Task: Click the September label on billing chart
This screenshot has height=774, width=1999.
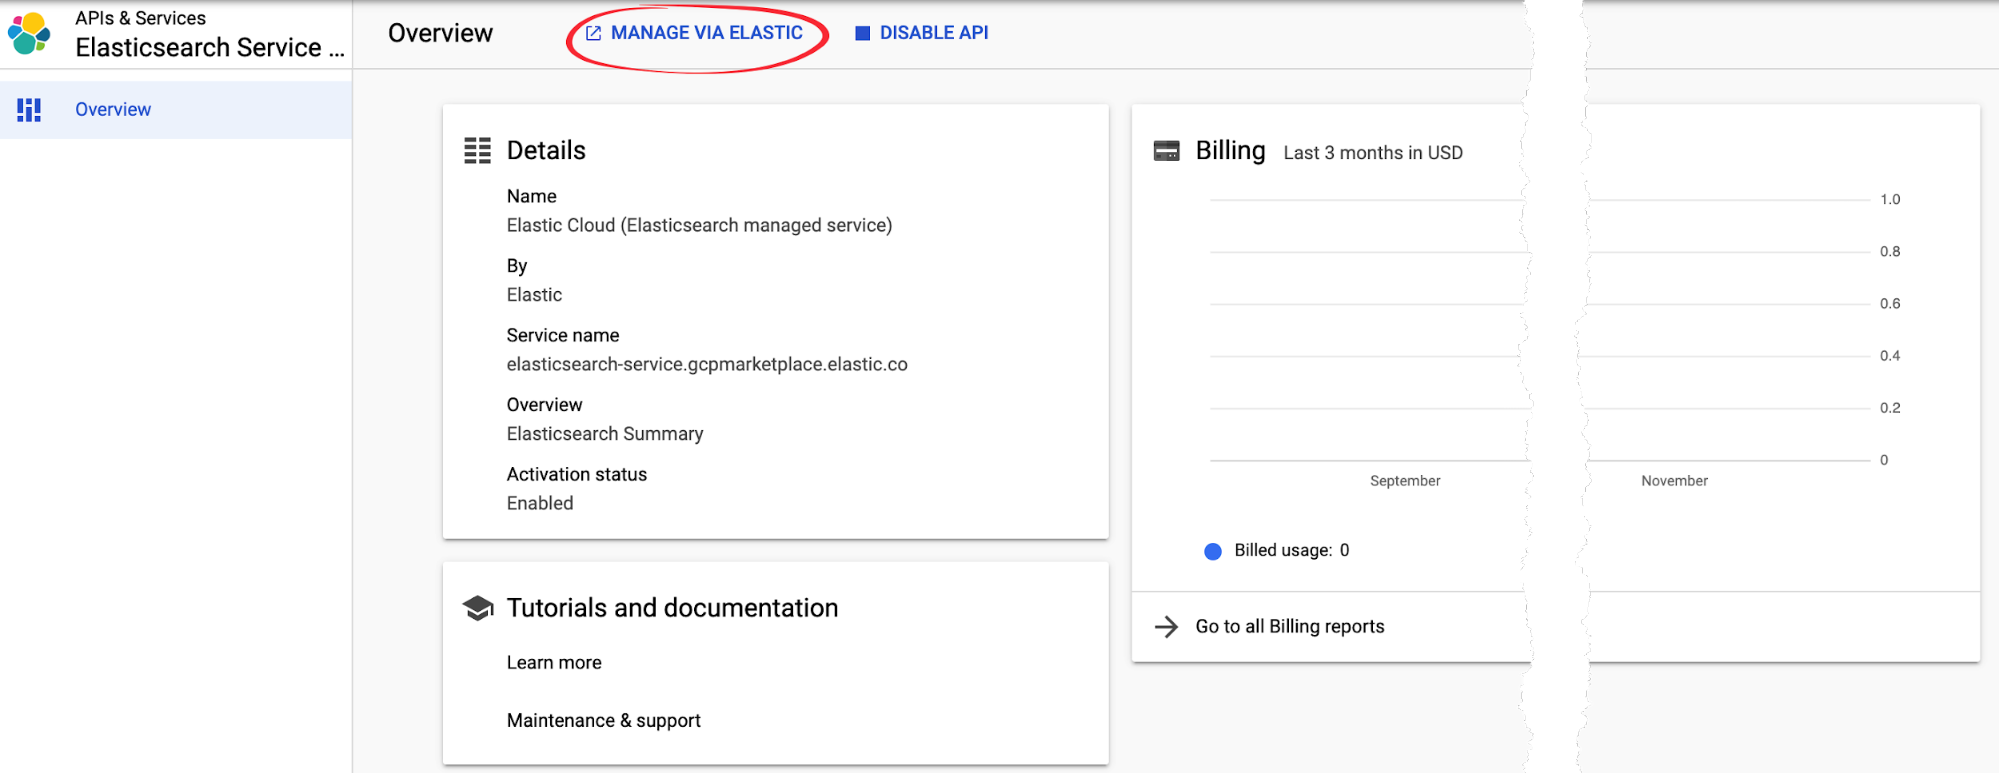Action: [x=1405, y=481]
